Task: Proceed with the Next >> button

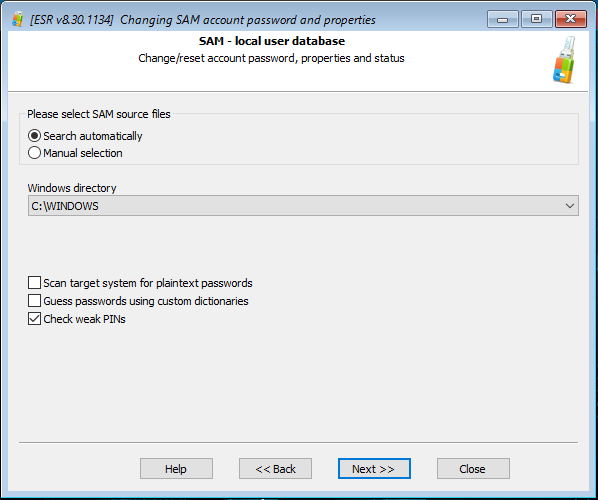Action: coord(374,469)
